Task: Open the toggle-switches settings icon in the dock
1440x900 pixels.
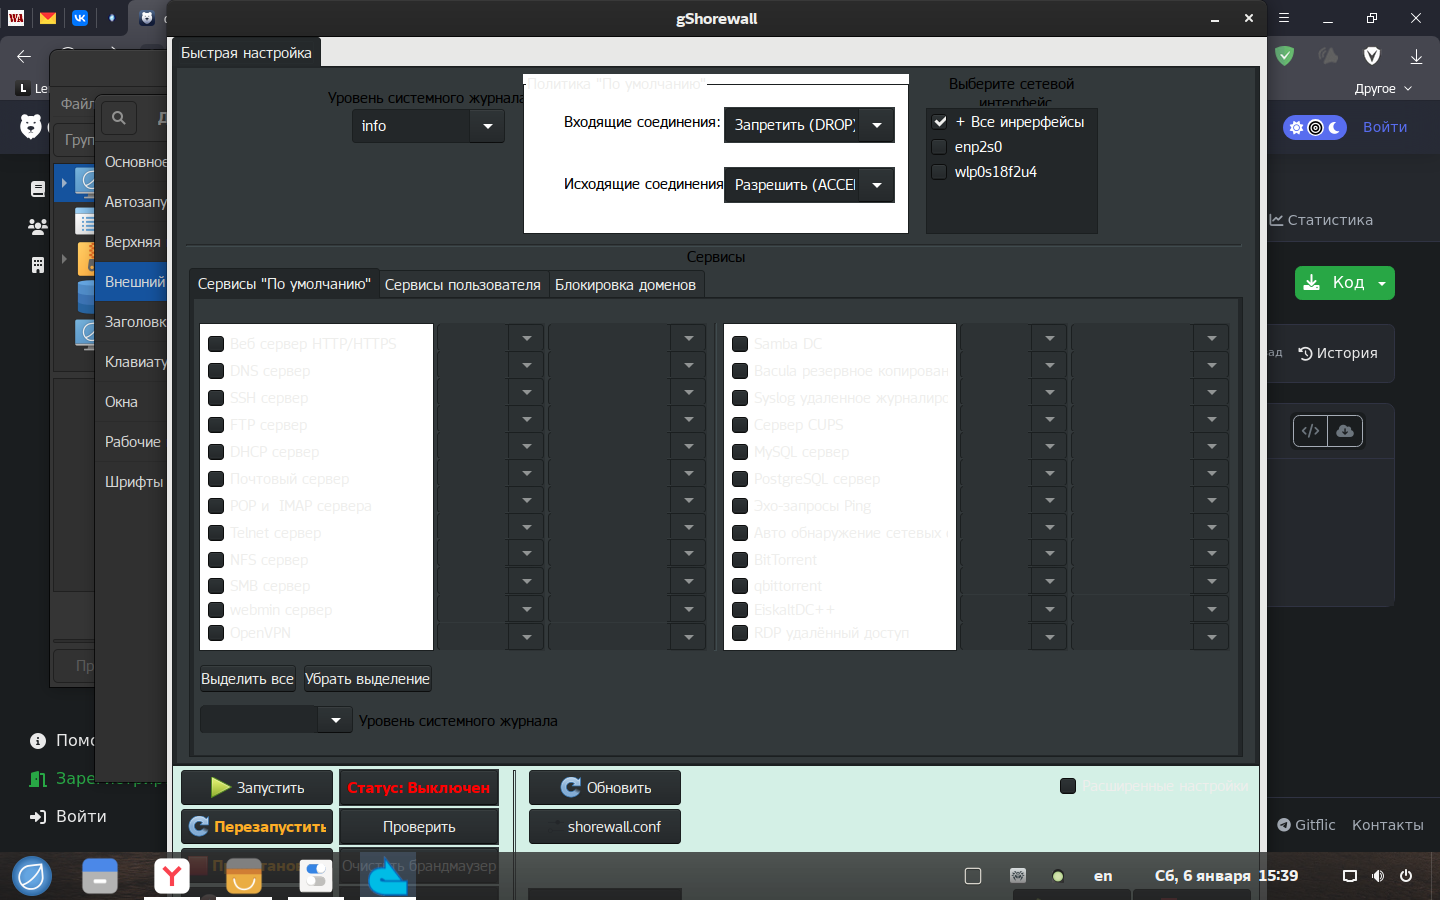Action: [x=316, y=876]
